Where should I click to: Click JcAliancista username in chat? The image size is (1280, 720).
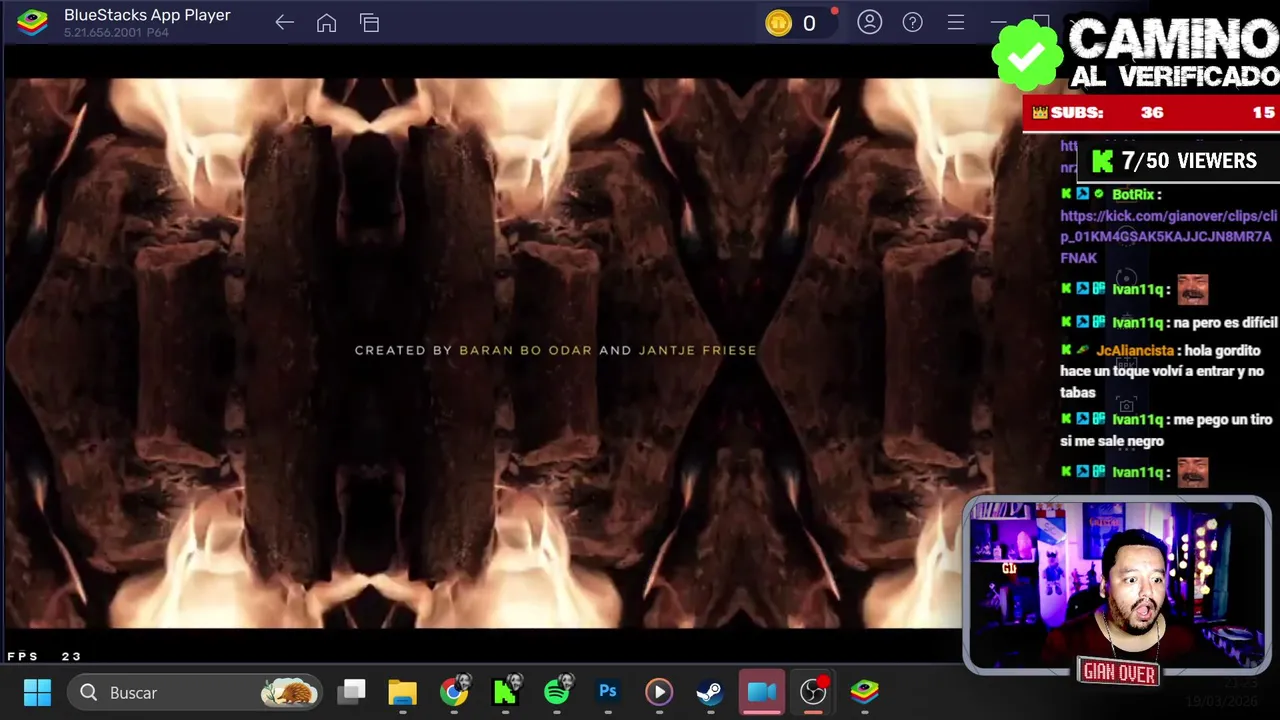pyautogui.click(x=1135, y=351)
